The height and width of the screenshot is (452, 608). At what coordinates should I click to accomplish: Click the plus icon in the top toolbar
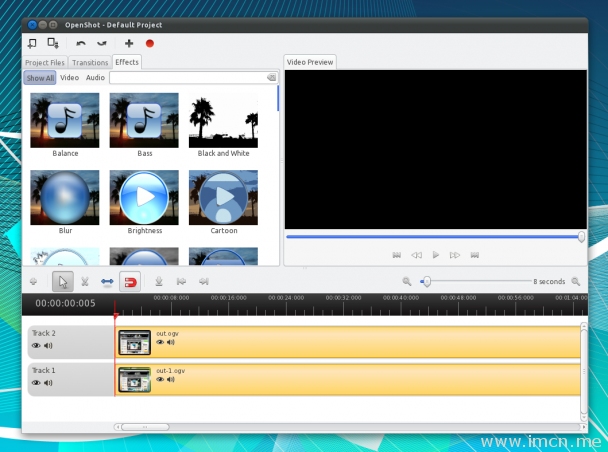tap(129, 43)
